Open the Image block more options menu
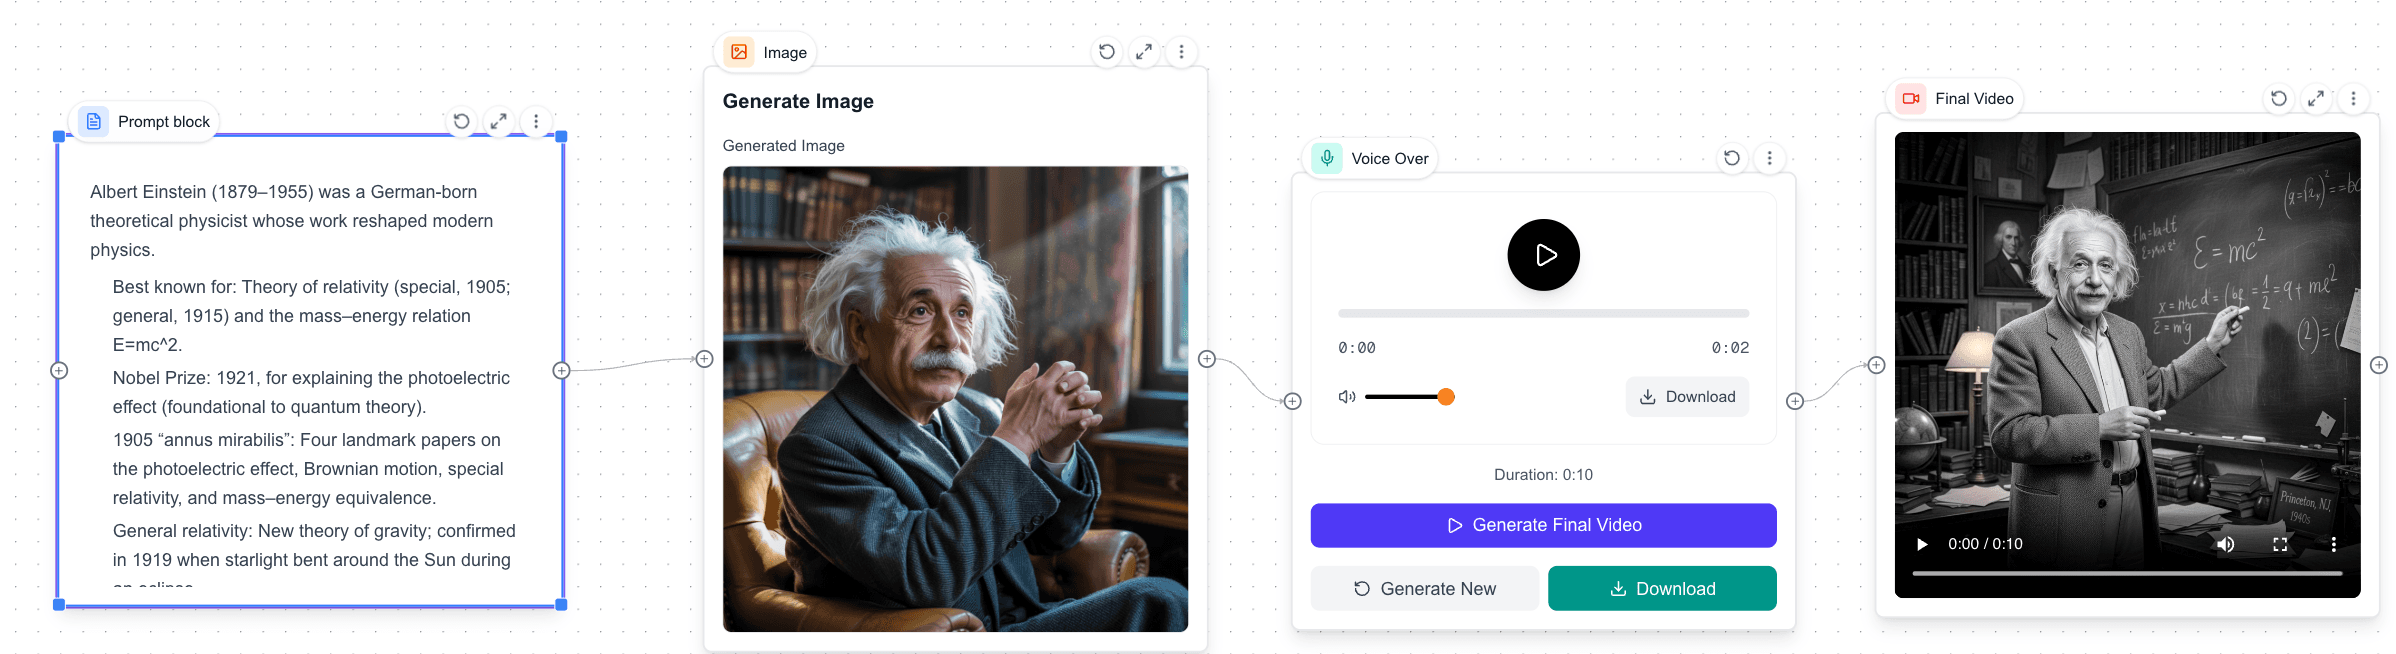The height and width of the screenshot is (654, 2396). click(x=1181, y=52)
